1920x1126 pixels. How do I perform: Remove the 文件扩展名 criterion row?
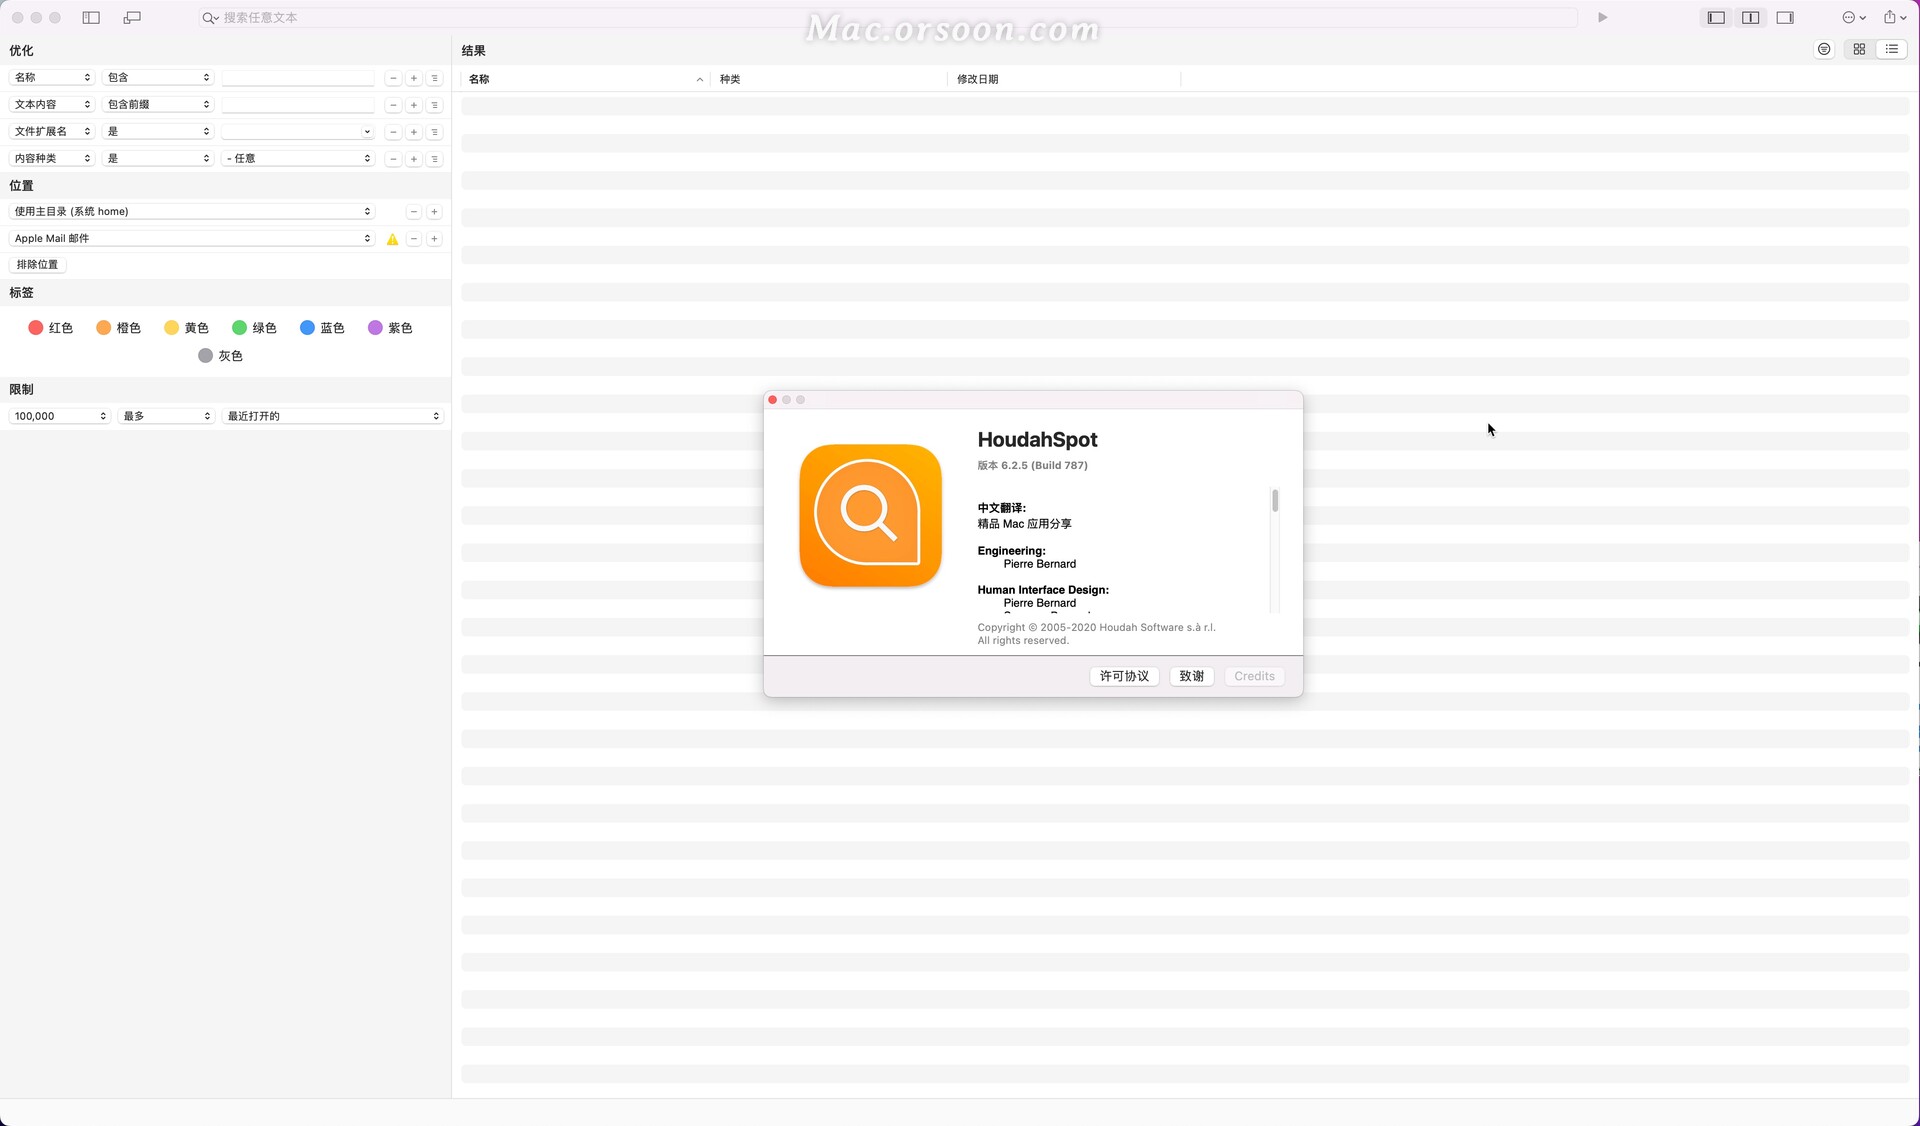pos(393,132)
